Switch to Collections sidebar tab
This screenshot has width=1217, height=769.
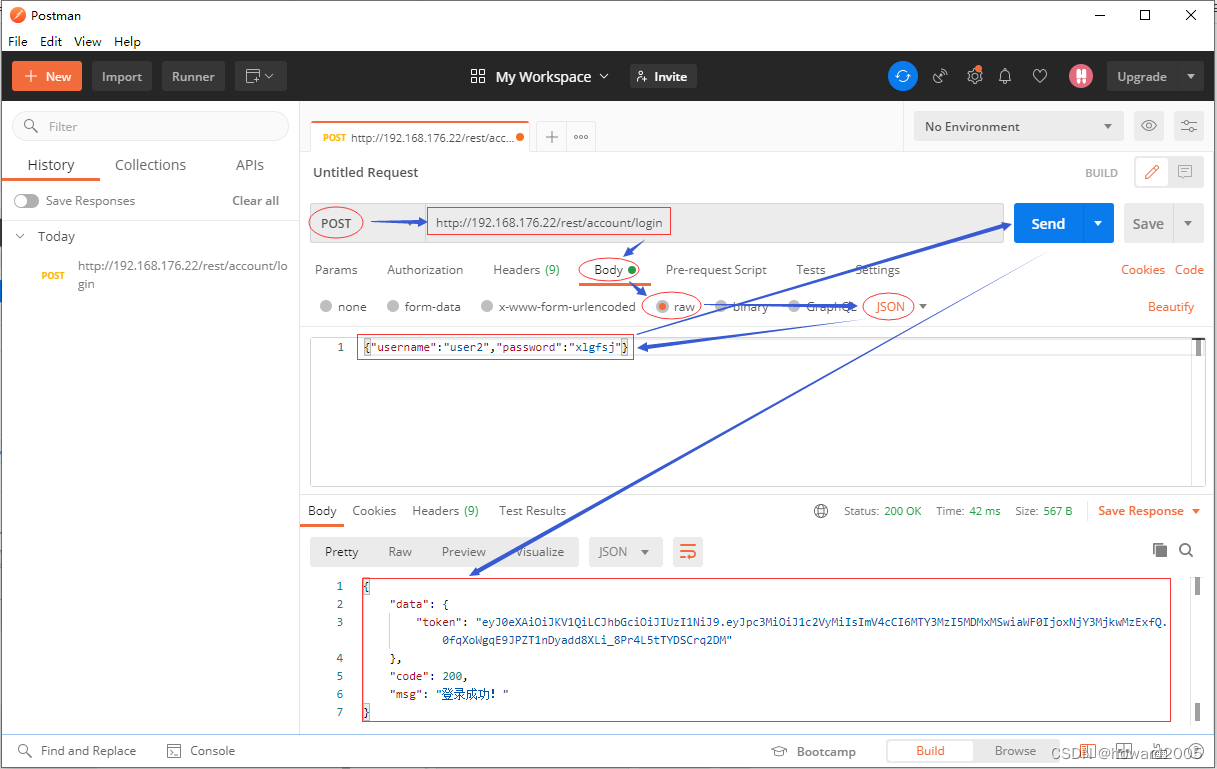click(x=150, y=165)
